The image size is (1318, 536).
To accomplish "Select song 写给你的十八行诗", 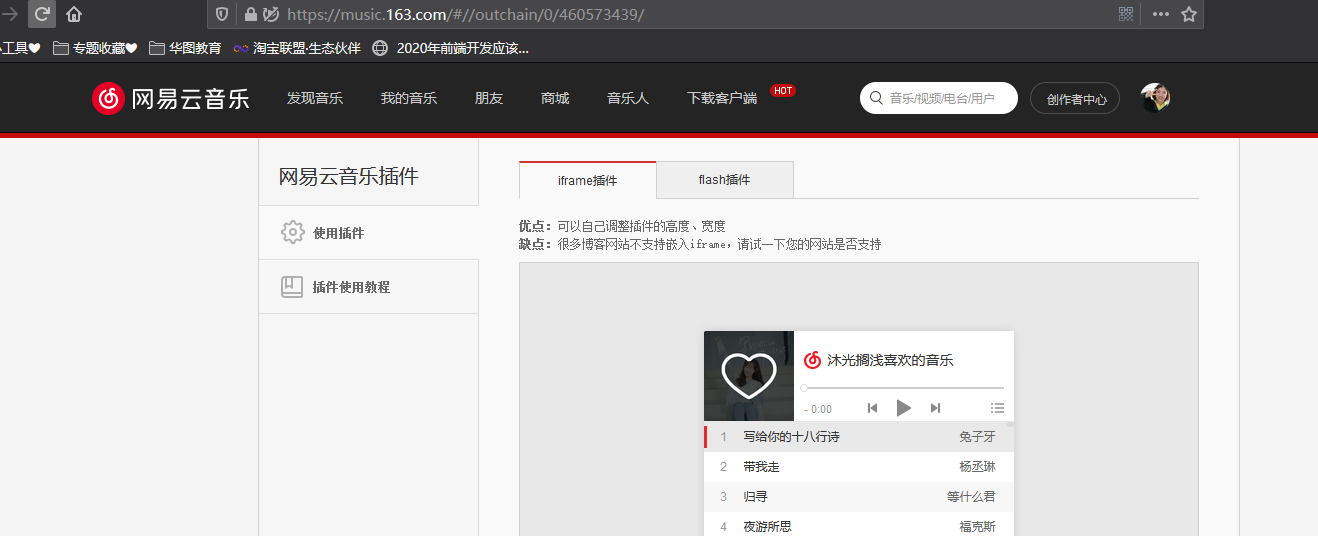I will (791, 437).
